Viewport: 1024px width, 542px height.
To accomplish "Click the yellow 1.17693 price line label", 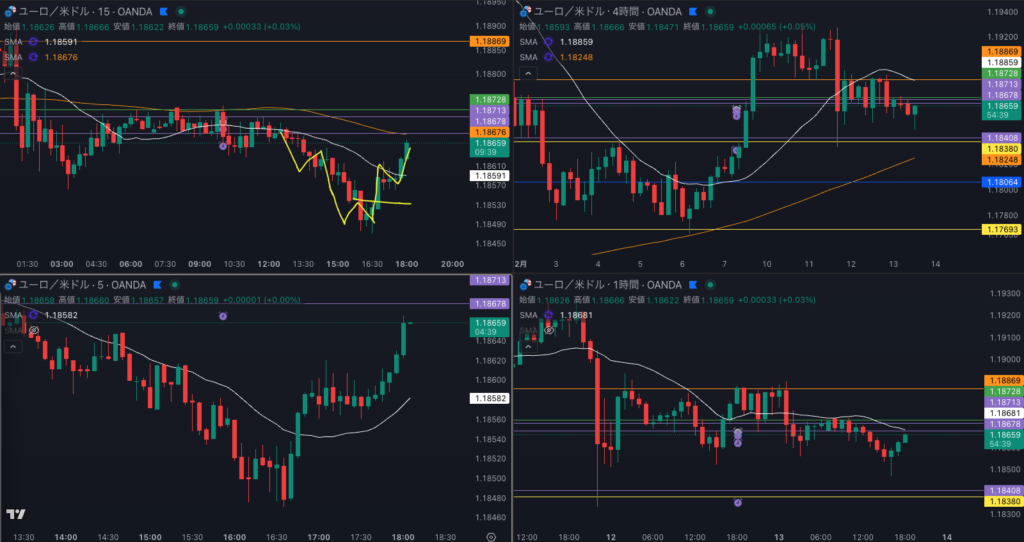I will [1001, 230].
